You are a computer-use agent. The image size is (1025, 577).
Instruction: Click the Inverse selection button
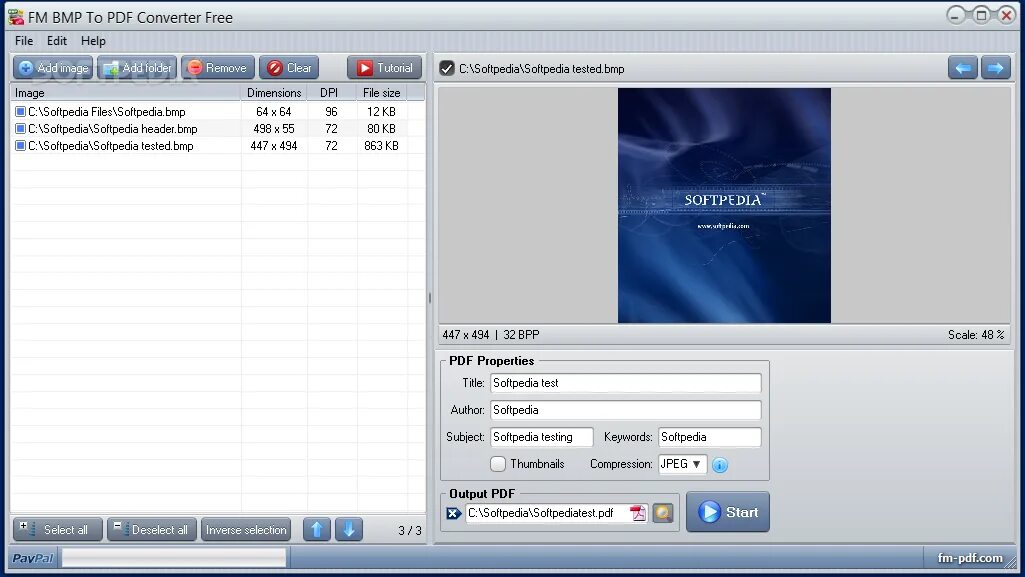(246, 529)
